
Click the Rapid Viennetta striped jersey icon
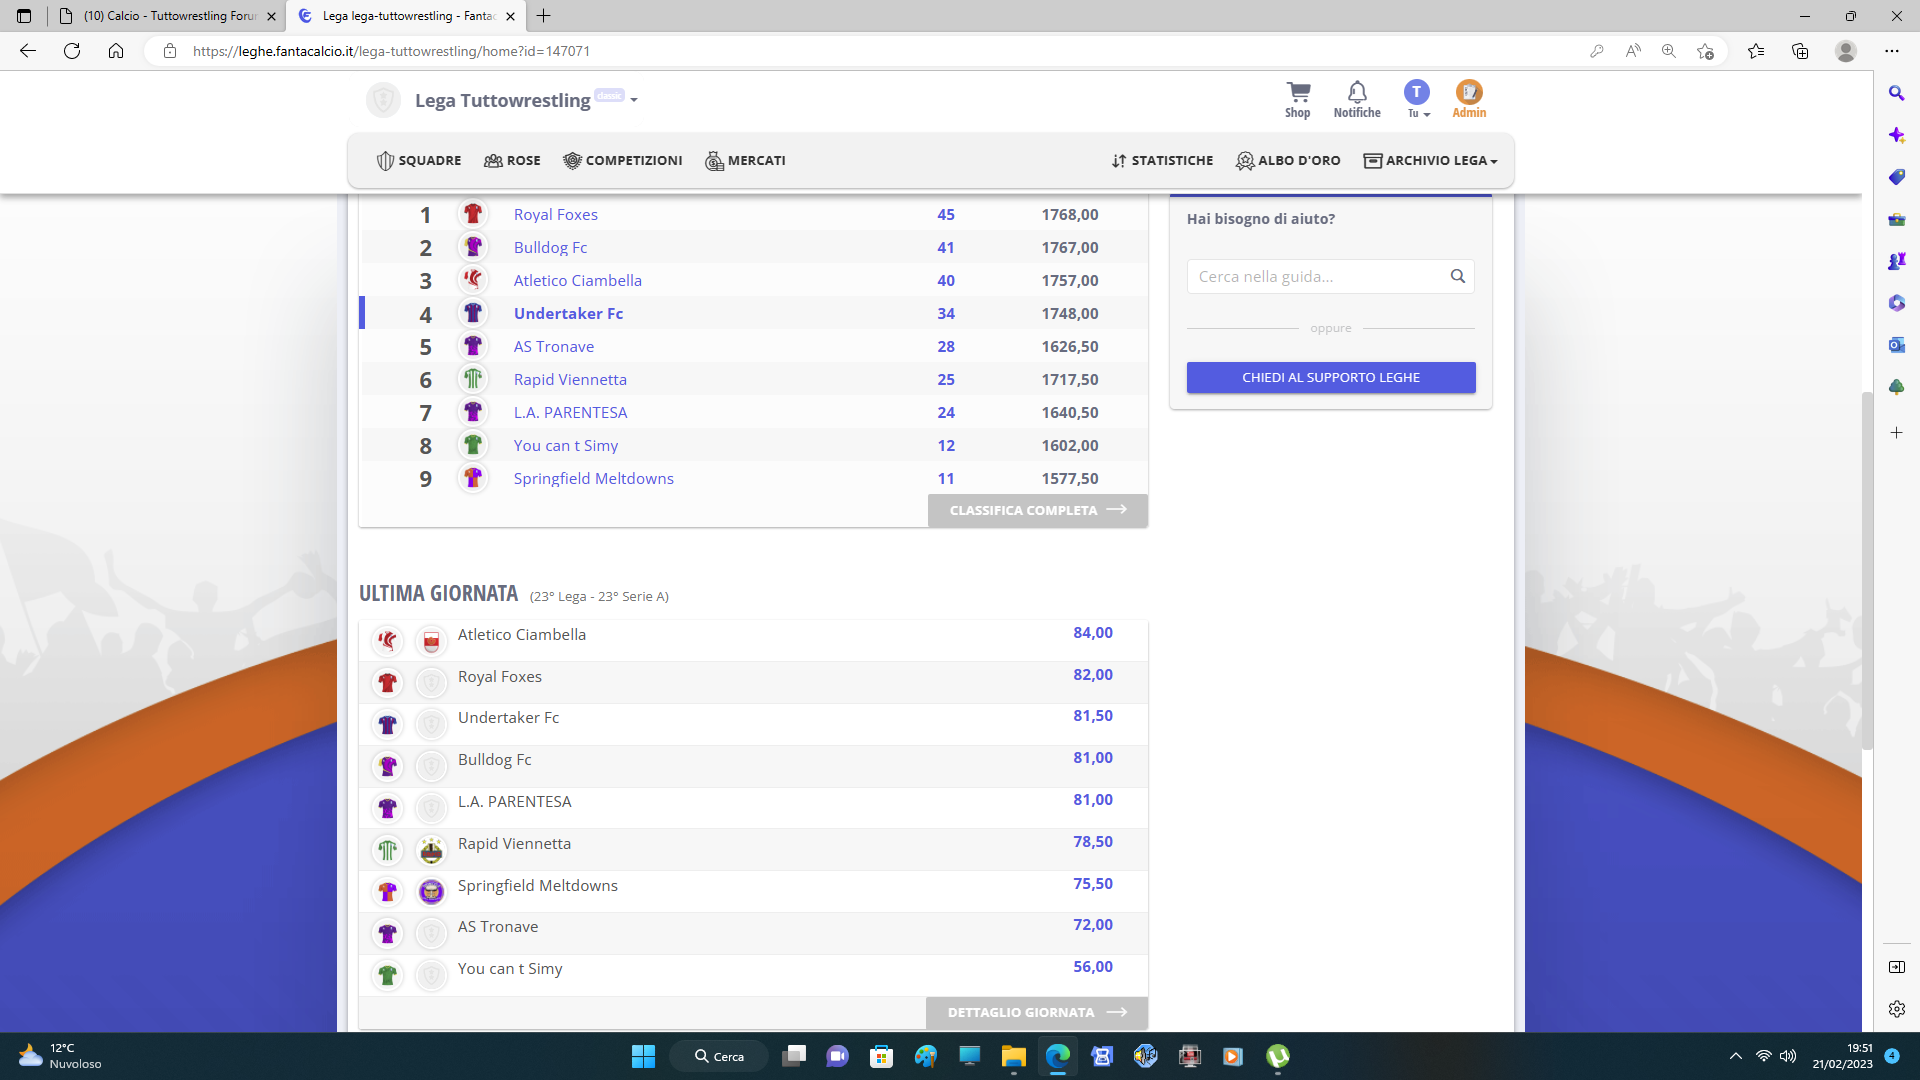[473, 379]
